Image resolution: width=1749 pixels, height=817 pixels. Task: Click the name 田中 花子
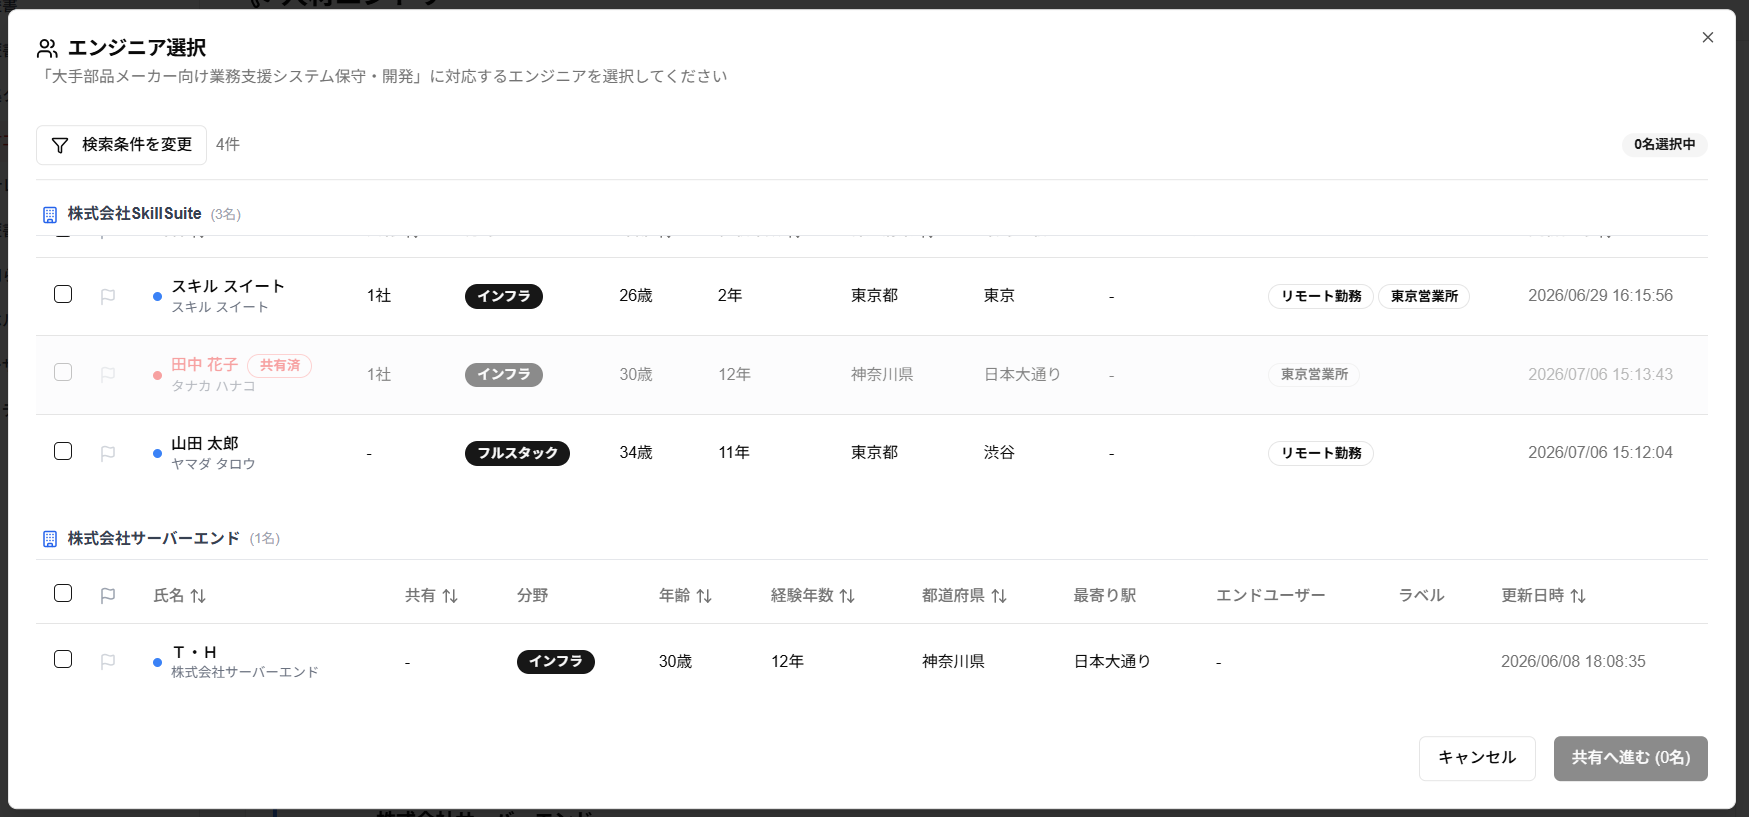coord(205,365)
